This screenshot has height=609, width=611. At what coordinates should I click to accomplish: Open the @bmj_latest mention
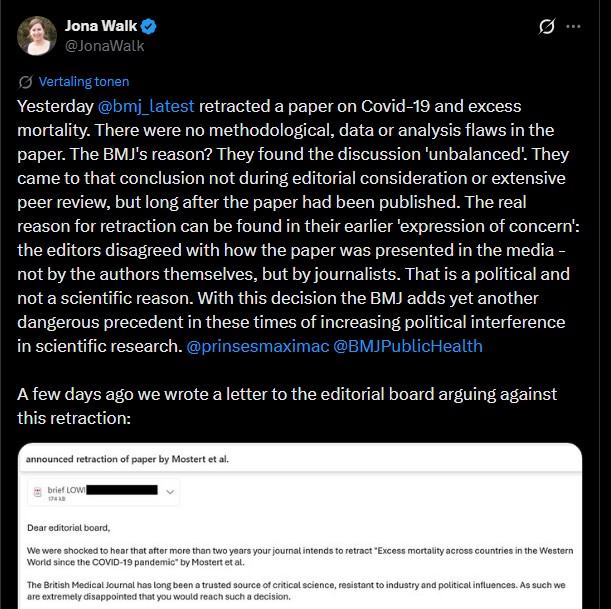(146, 106)
